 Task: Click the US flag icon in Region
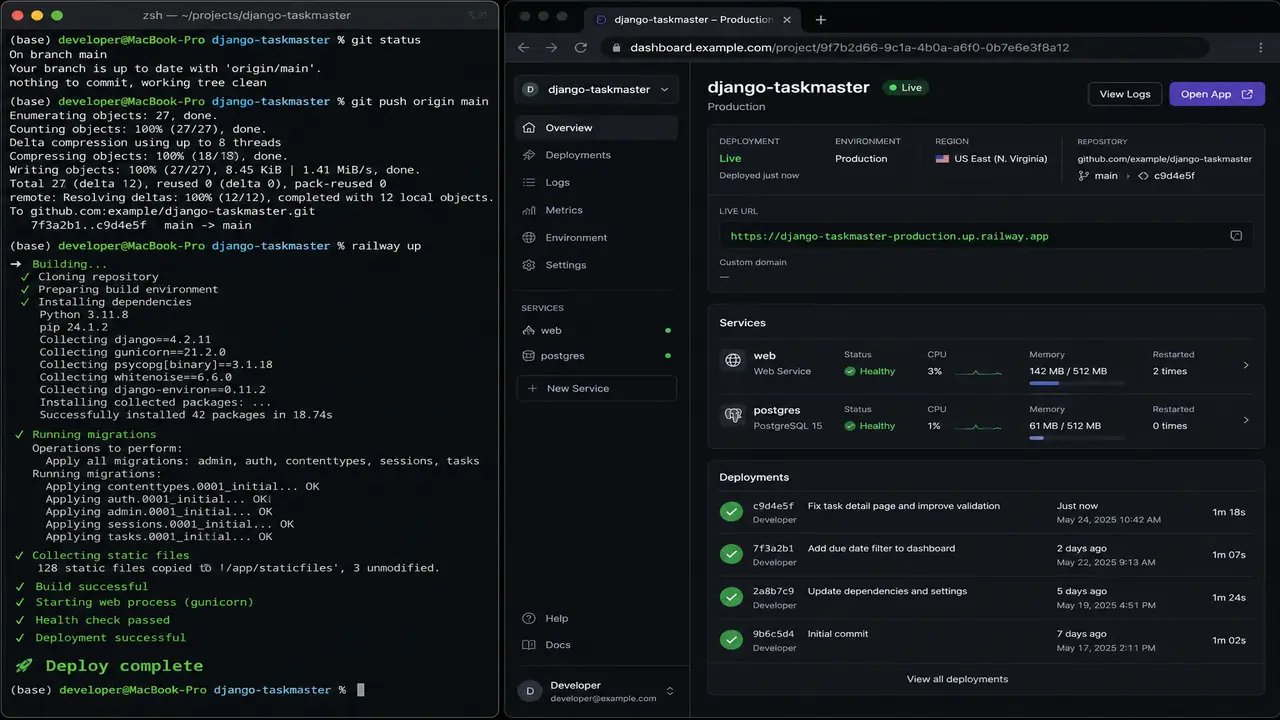(x=942, y=159)
